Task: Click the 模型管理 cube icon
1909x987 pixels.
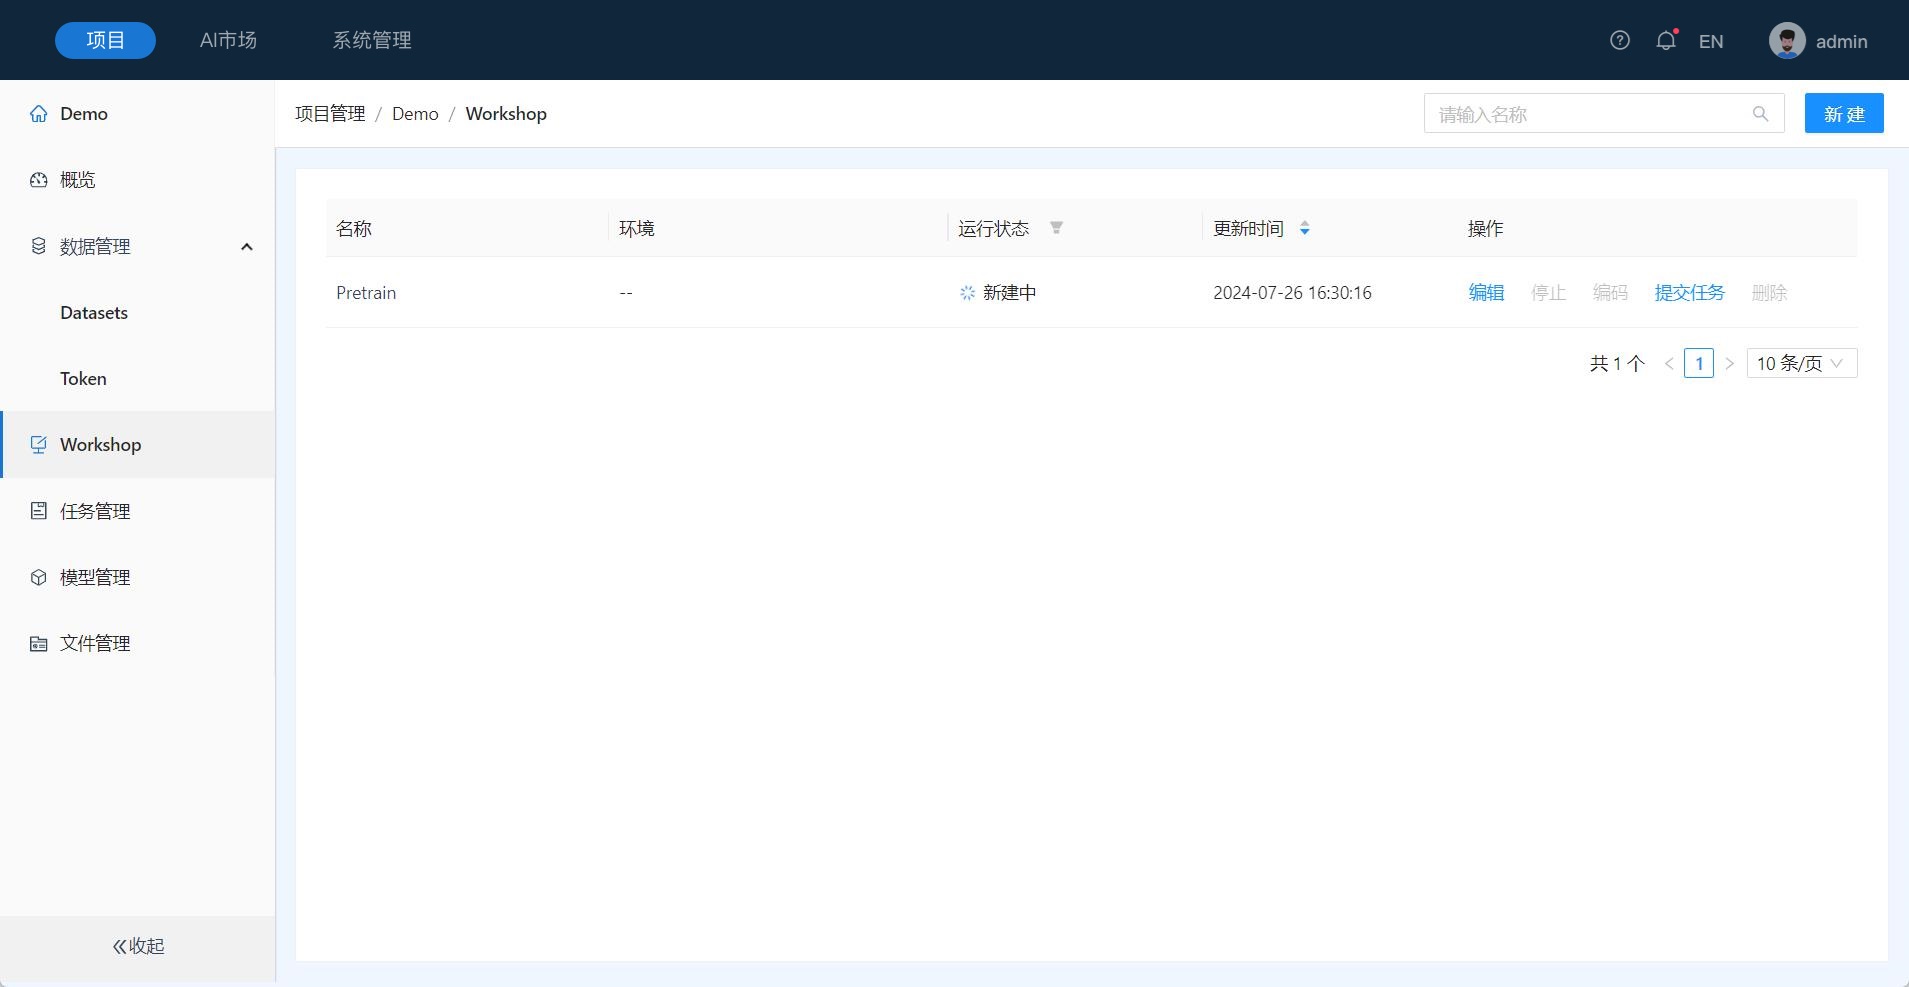Action: 39,577
